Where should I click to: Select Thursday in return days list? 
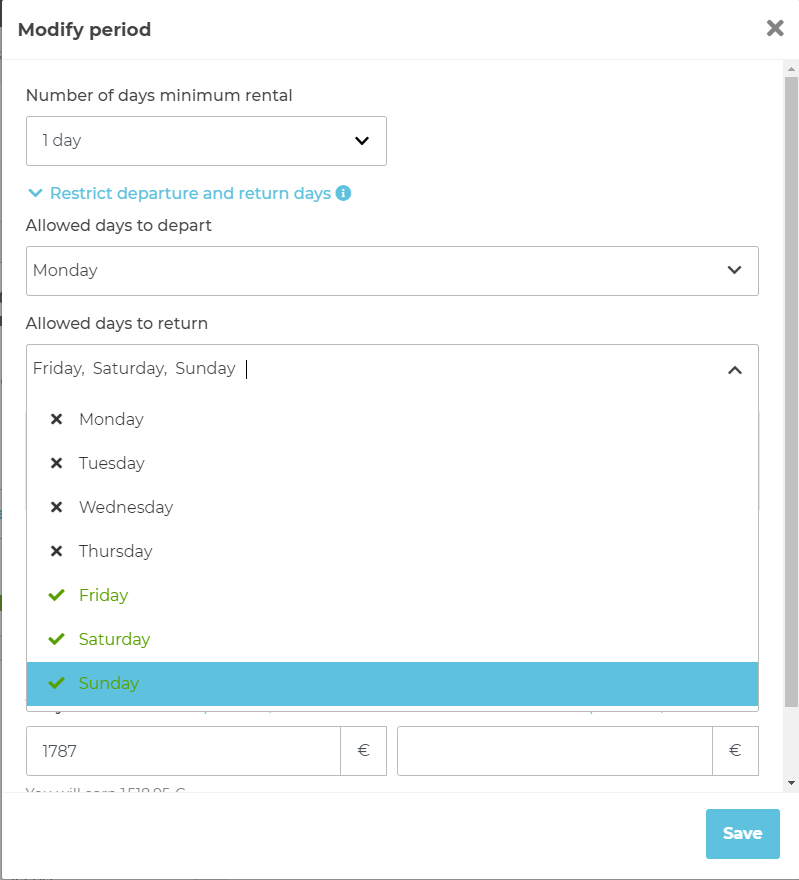[x=392, y=551]
